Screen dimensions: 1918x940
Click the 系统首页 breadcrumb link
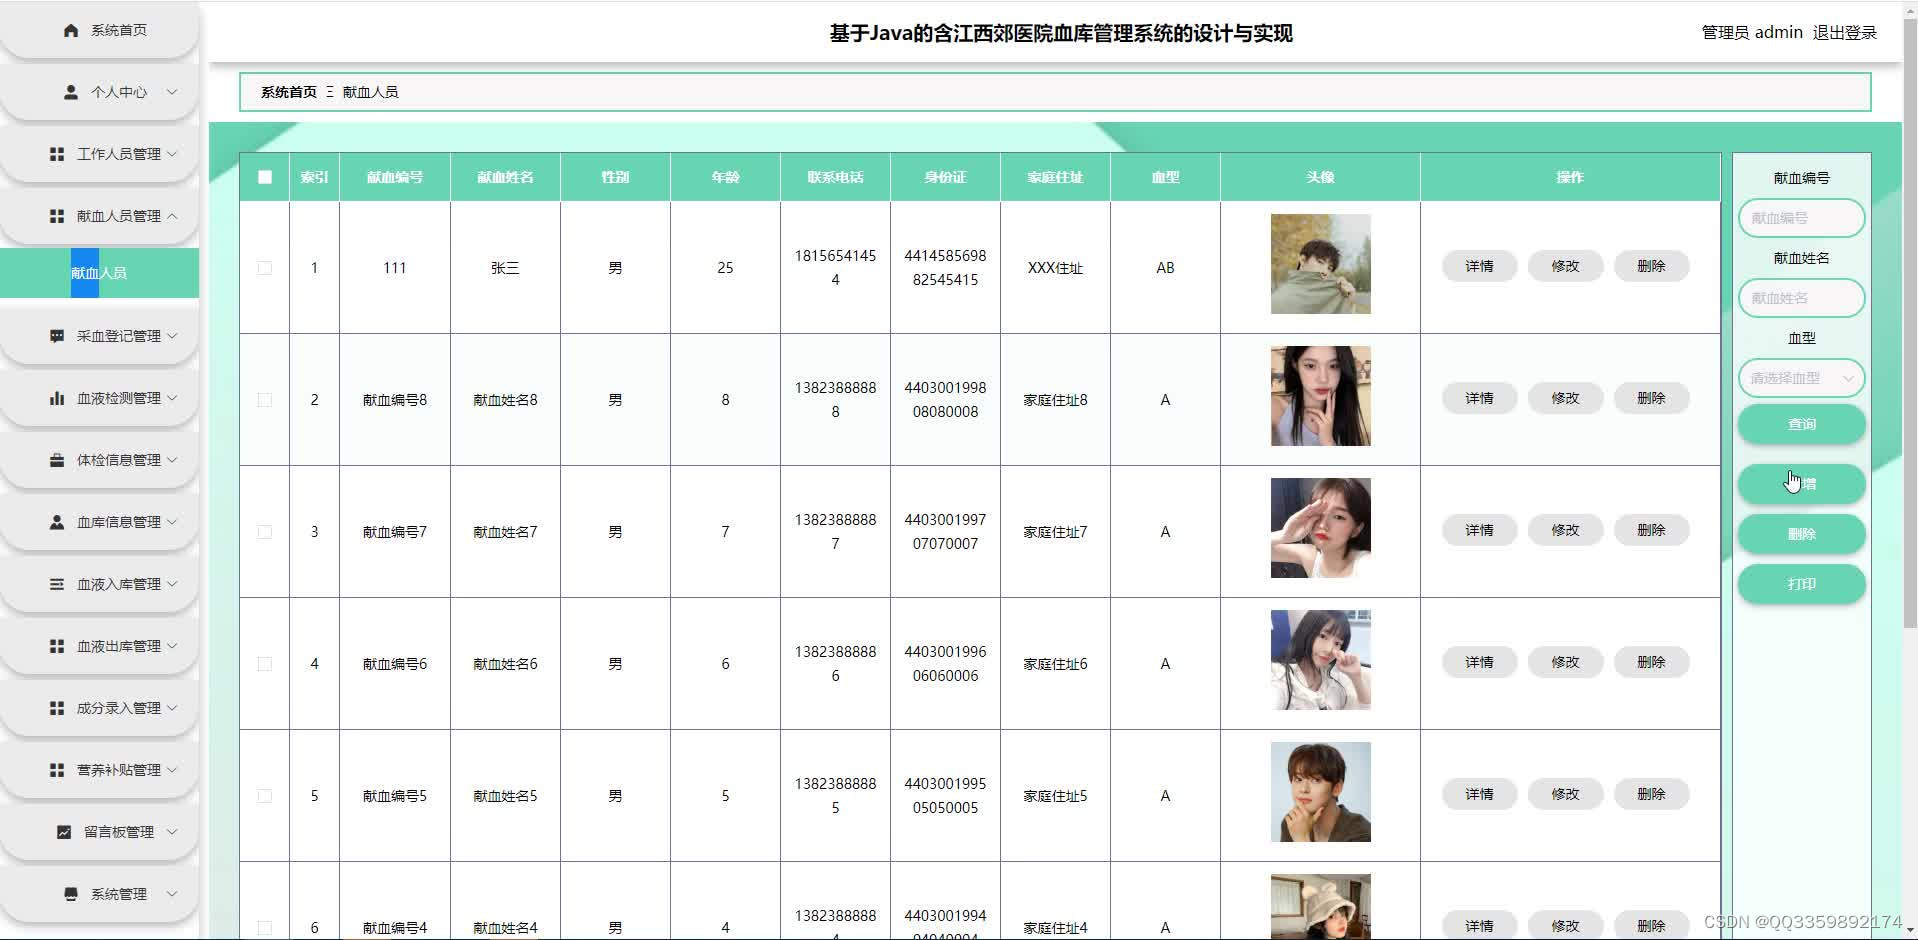(x=288, y=92)
